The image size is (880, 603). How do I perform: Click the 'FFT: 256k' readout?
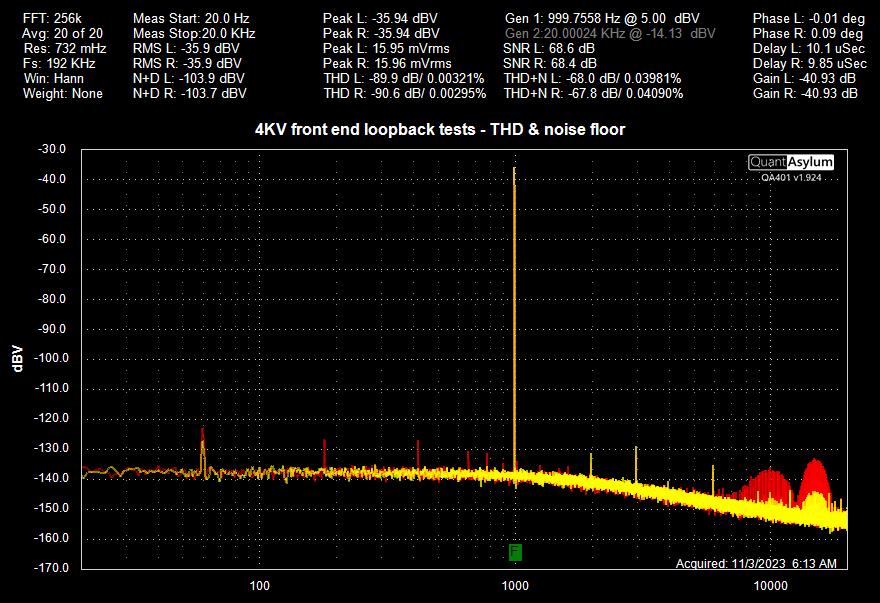coord(52,19)
